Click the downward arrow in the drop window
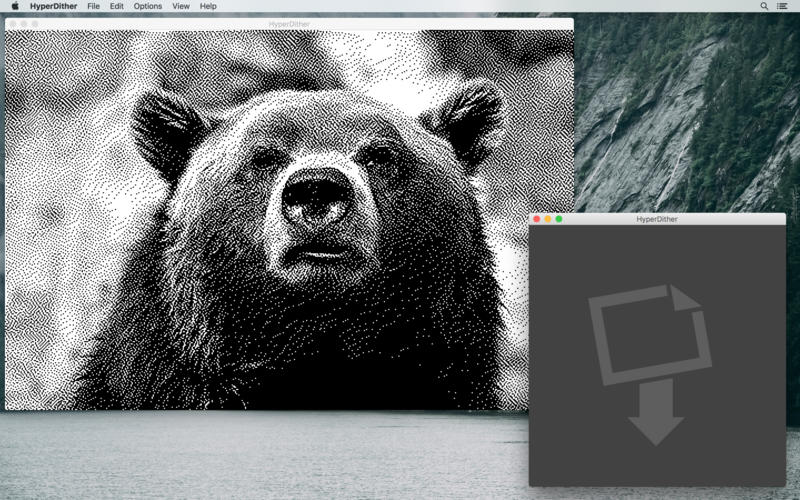The image size is (800, 500). click(656, 414)
